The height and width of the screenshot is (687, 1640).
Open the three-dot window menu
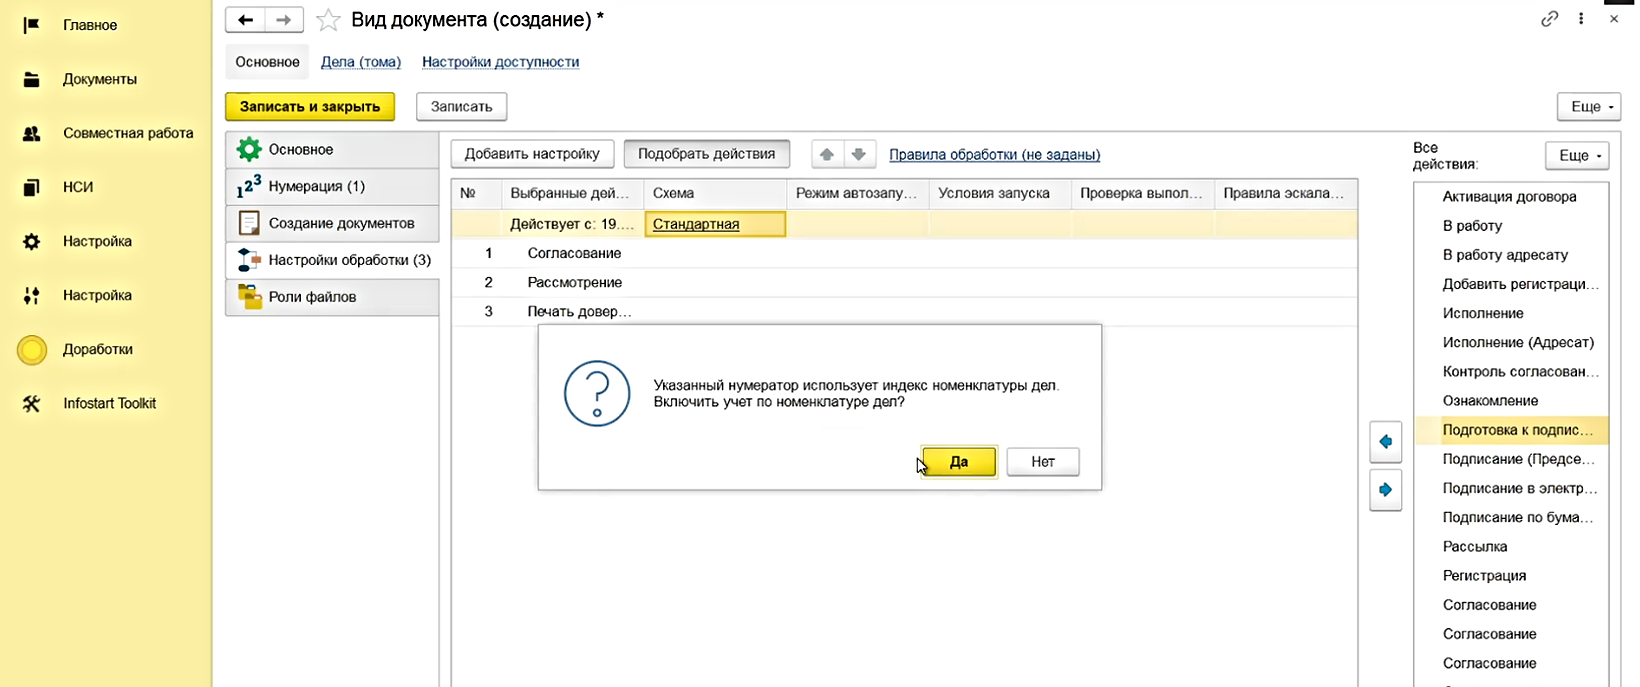tap(1581, 19)
